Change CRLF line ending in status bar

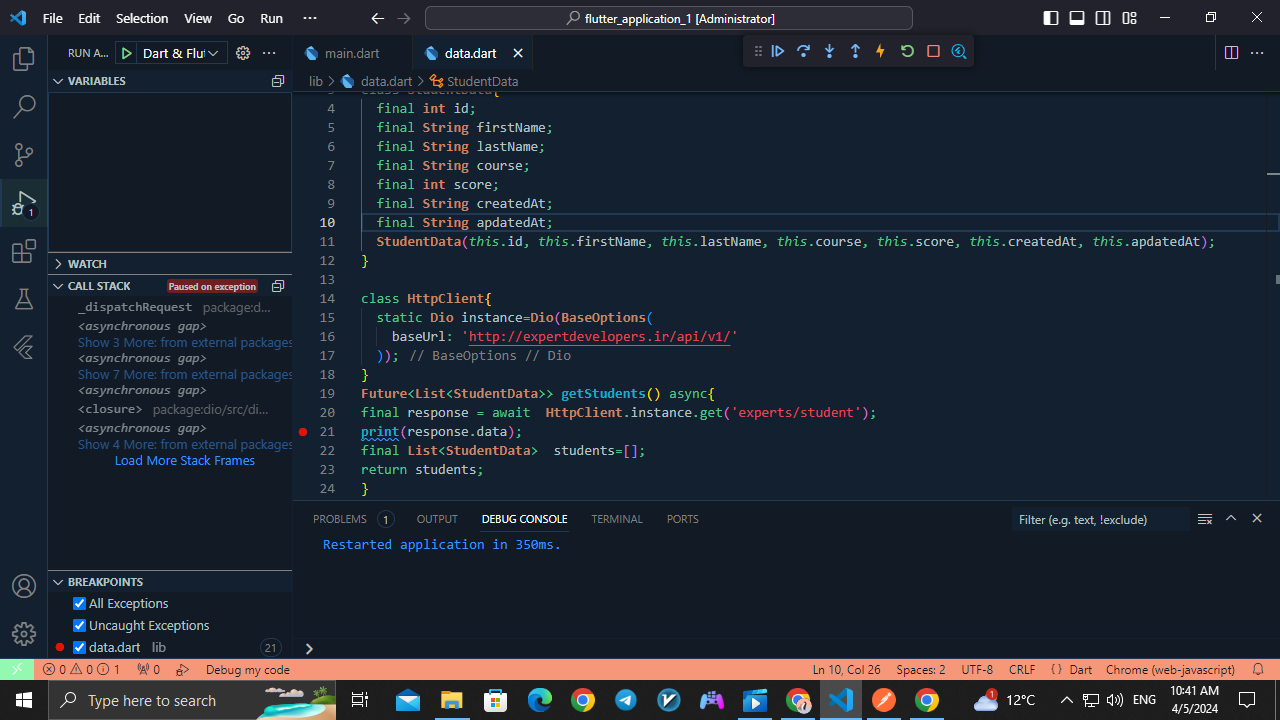pos(1022,670)
